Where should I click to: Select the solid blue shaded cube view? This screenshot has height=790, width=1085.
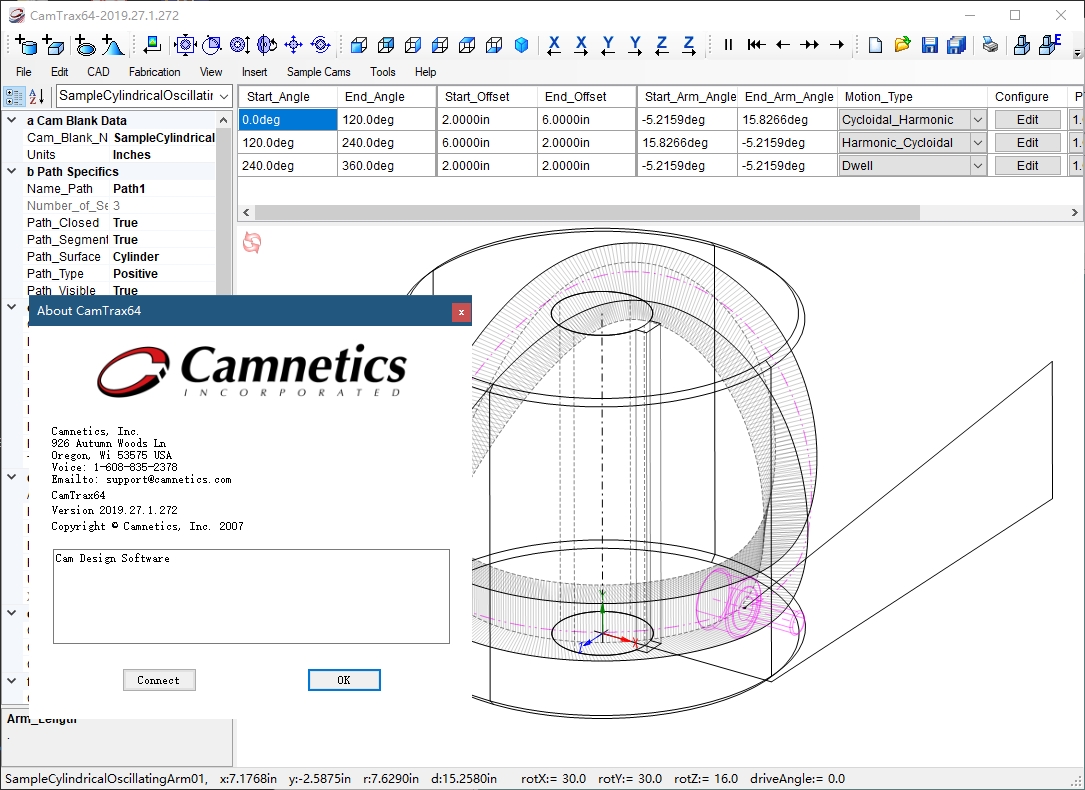521,45
